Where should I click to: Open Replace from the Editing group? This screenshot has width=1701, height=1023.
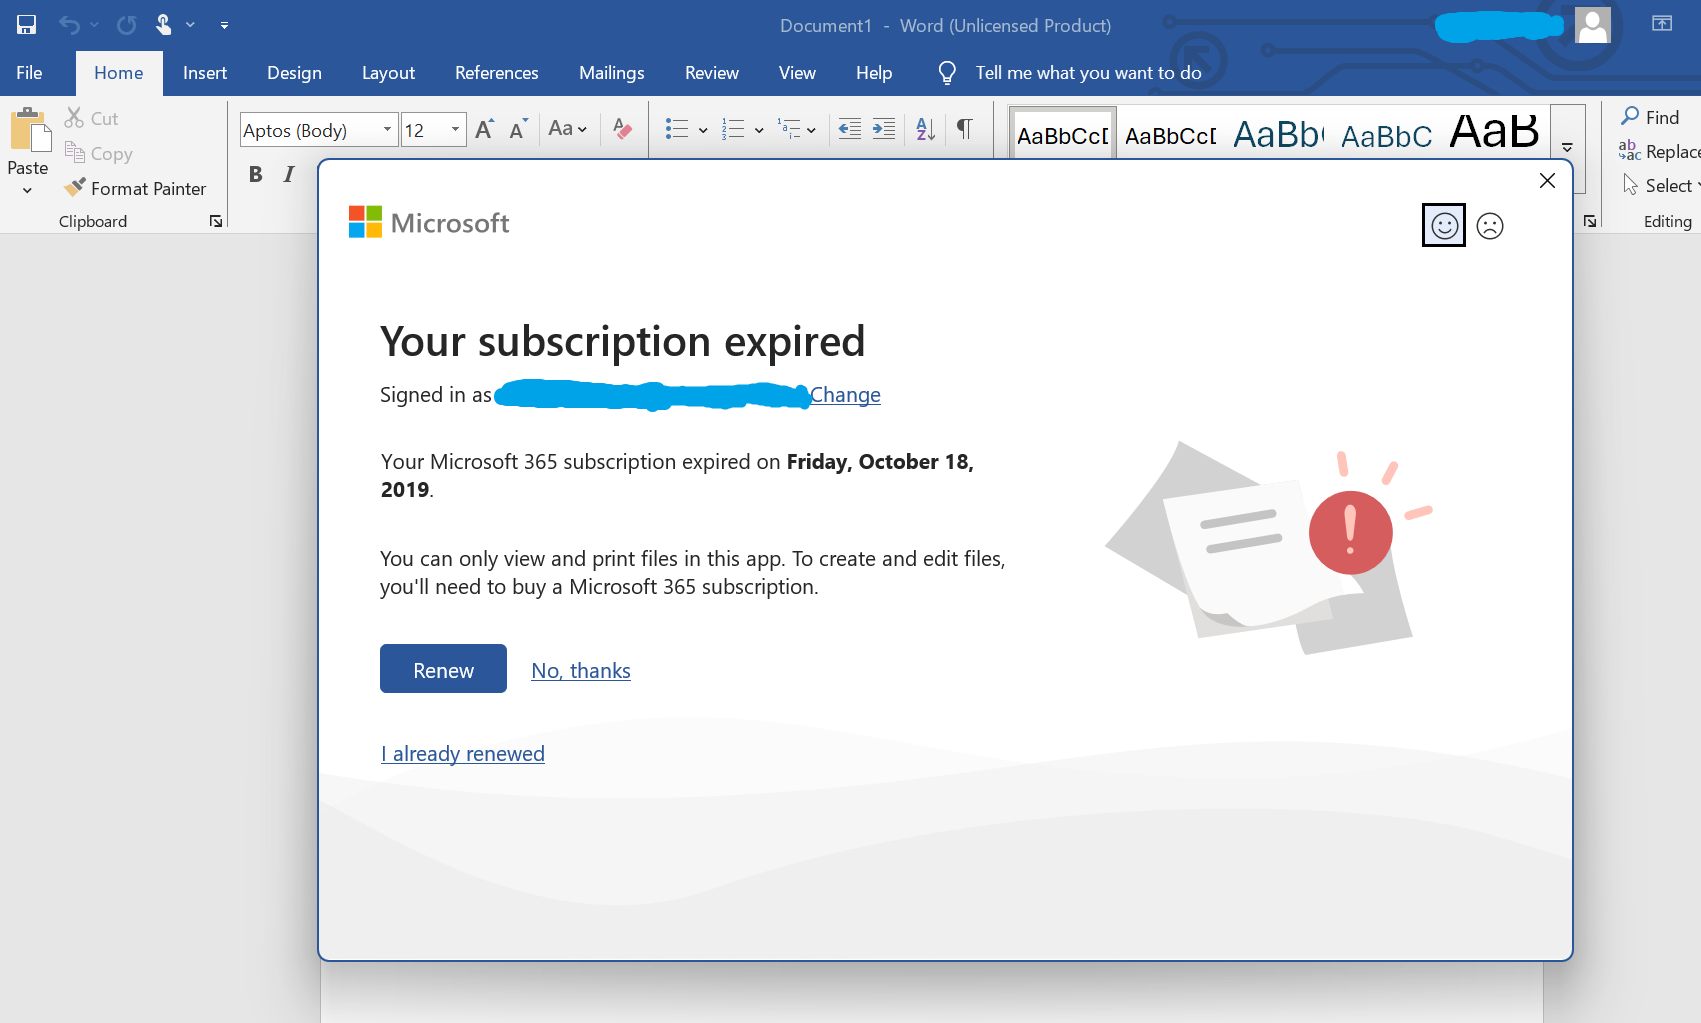[x=1666, y=151]
